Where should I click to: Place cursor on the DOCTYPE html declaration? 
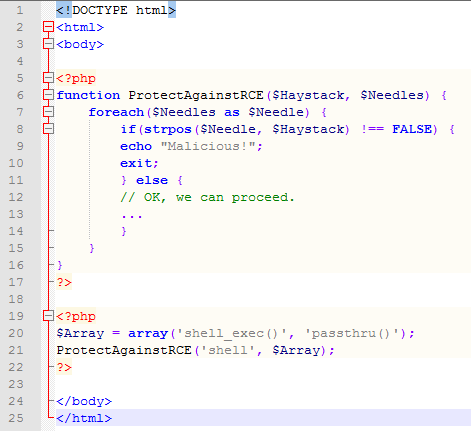tap(116, 10)
